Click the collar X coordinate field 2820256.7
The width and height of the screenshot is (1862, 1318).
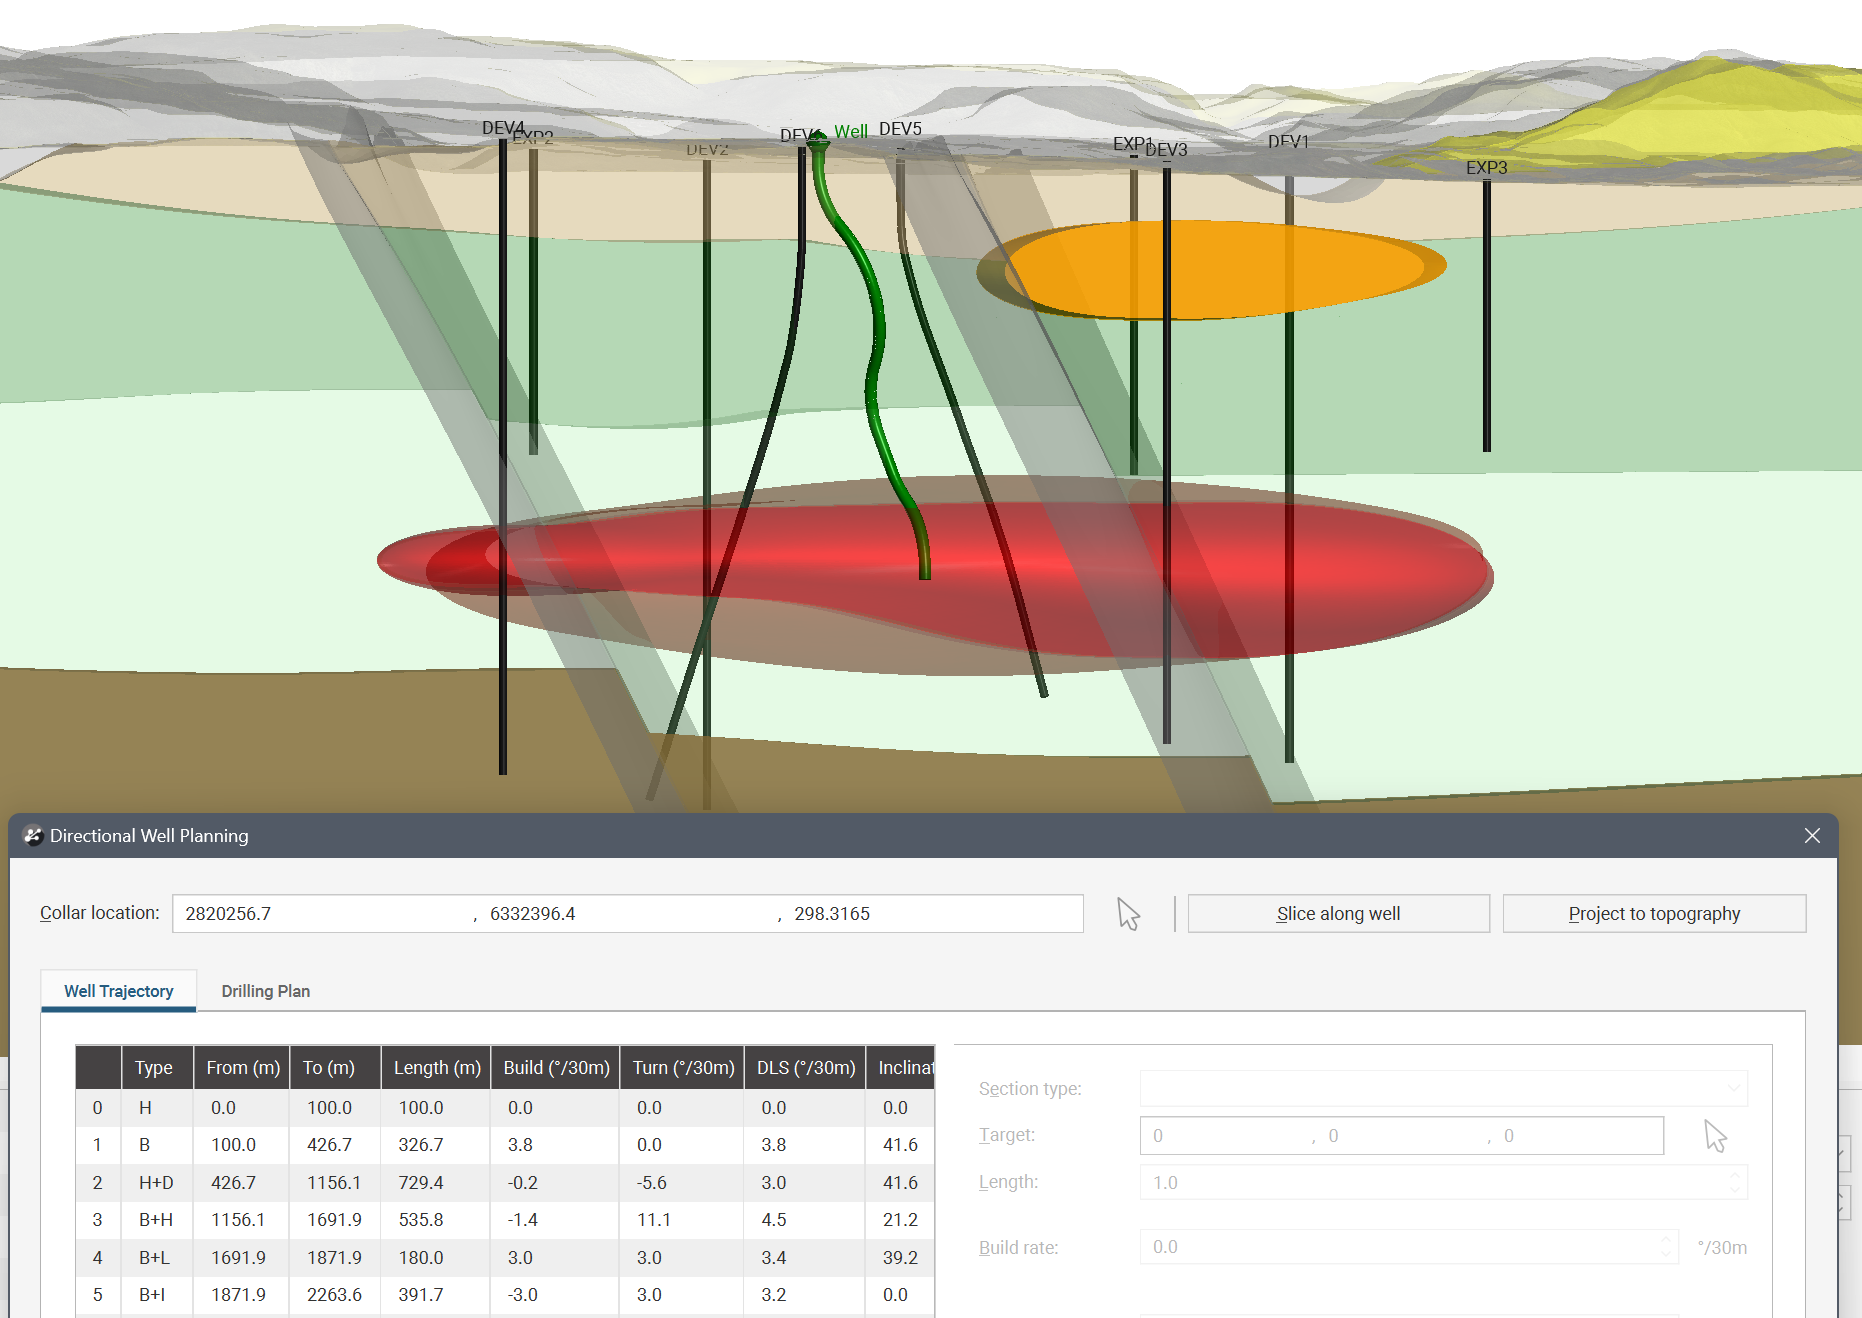[320, 914]
